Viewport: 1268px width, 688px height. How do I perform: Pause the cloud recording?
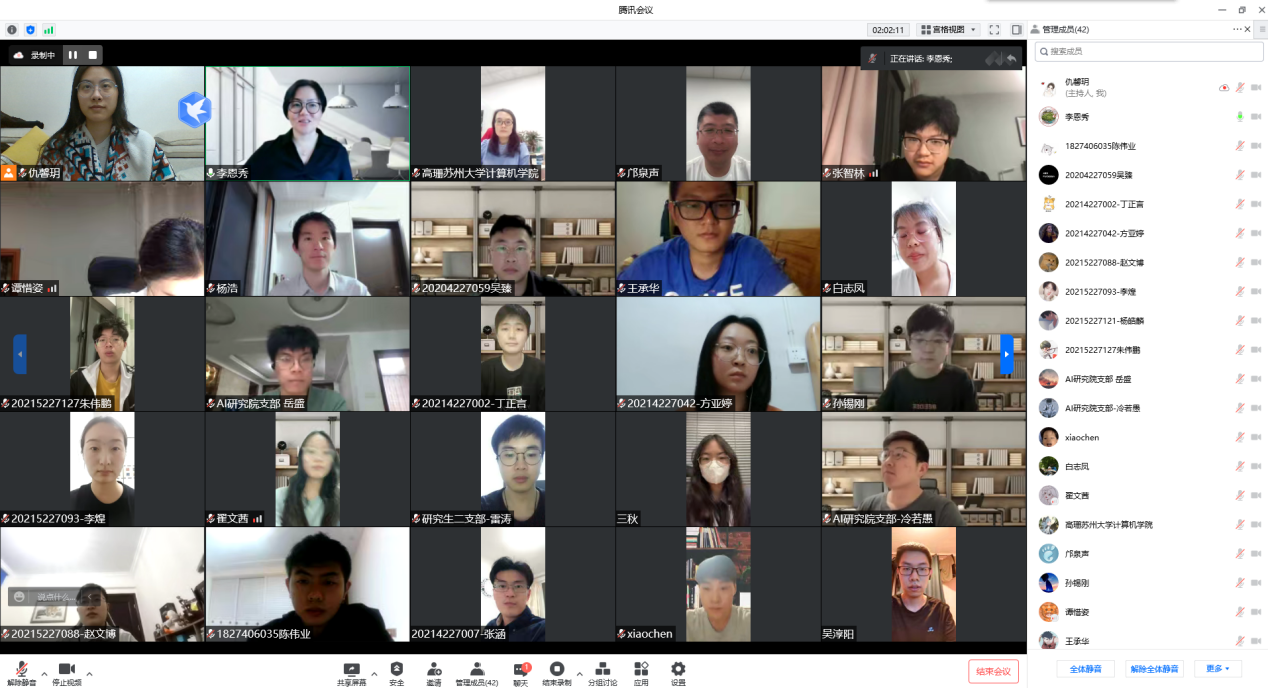[x=73, y=55]
